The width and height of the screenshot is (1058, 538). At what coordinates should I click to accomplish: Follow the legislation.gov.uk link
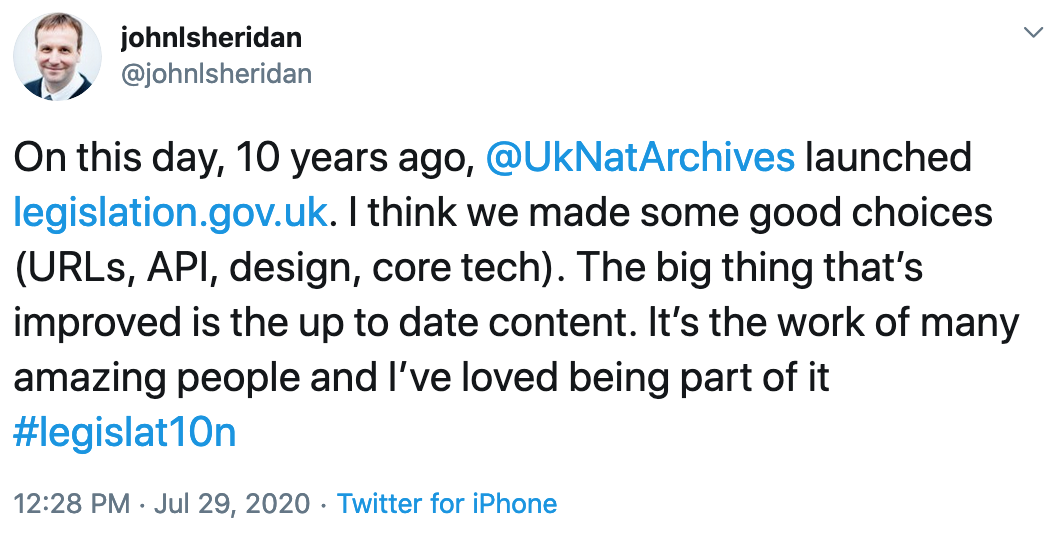tap(170, 213)
